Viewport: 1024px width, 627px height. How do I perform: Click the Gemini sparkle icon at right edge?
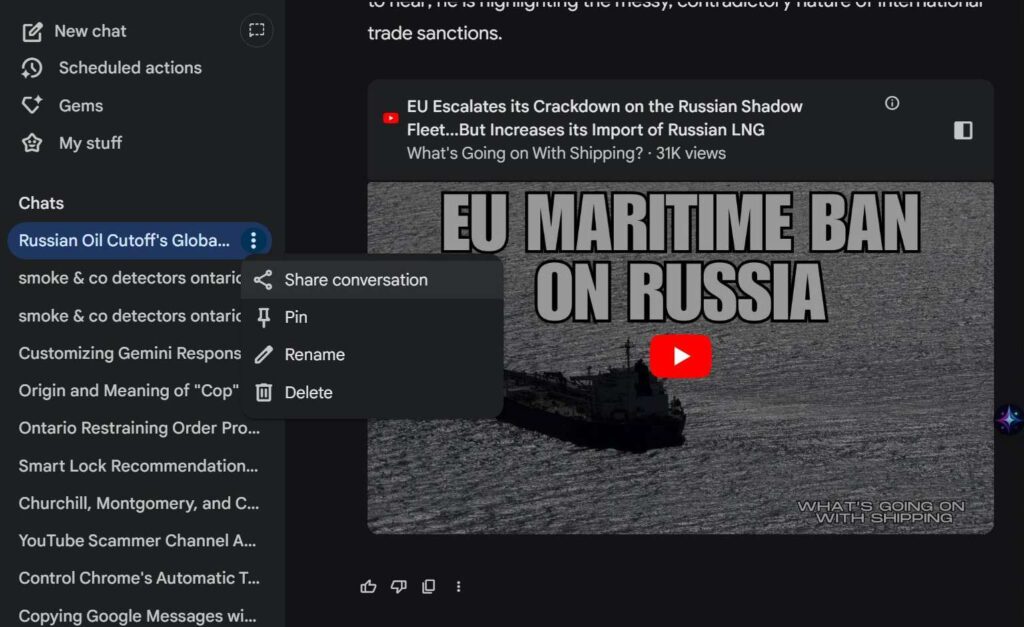pyautogui.click(x=1008, y=419)
